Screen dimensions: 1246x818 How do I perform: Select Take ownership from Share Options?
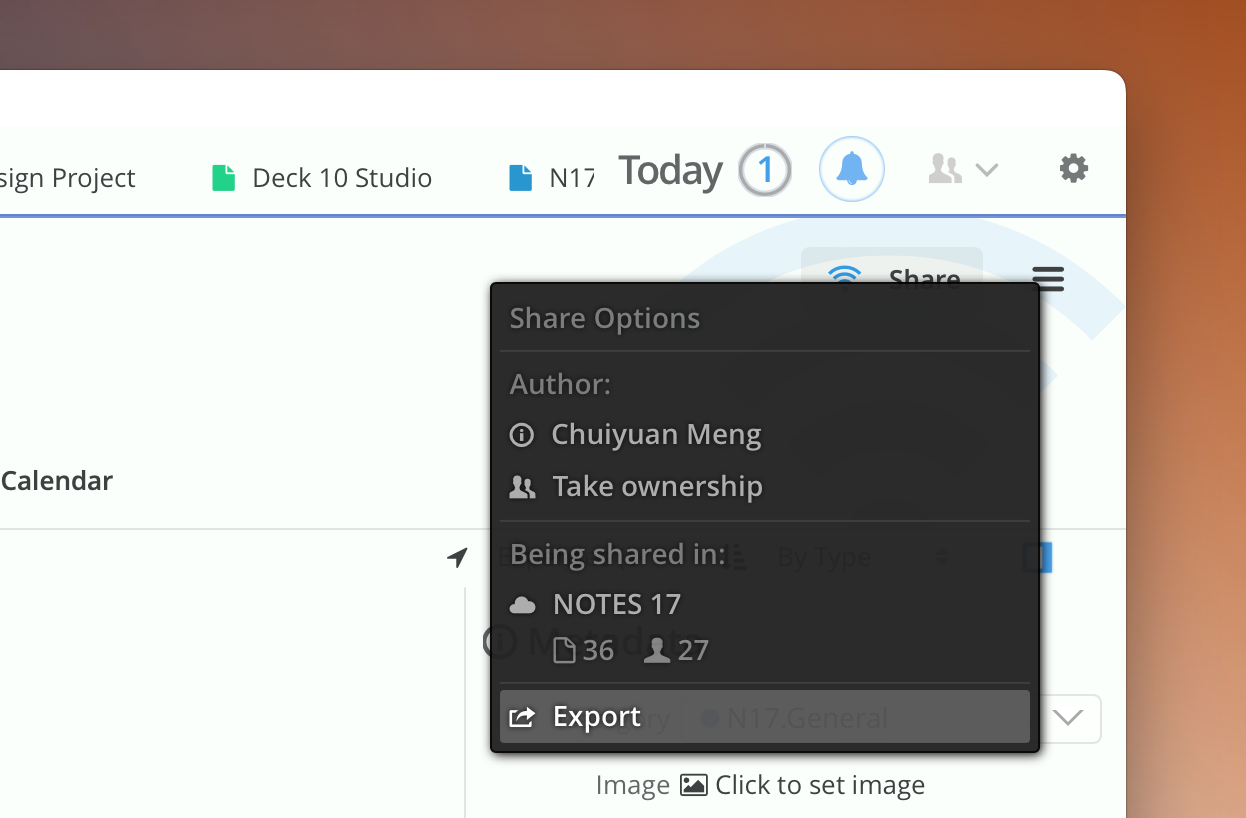pyautogui.click(x=657, y=487)
